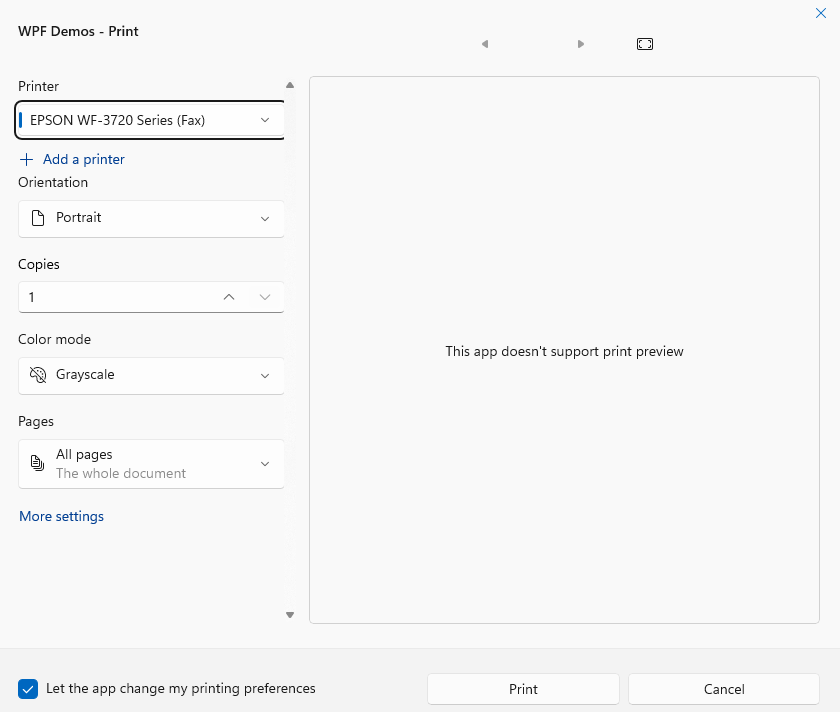Cancel the print dialog
The width and height of the screenshot is (840, 712).
coord(724,689)
